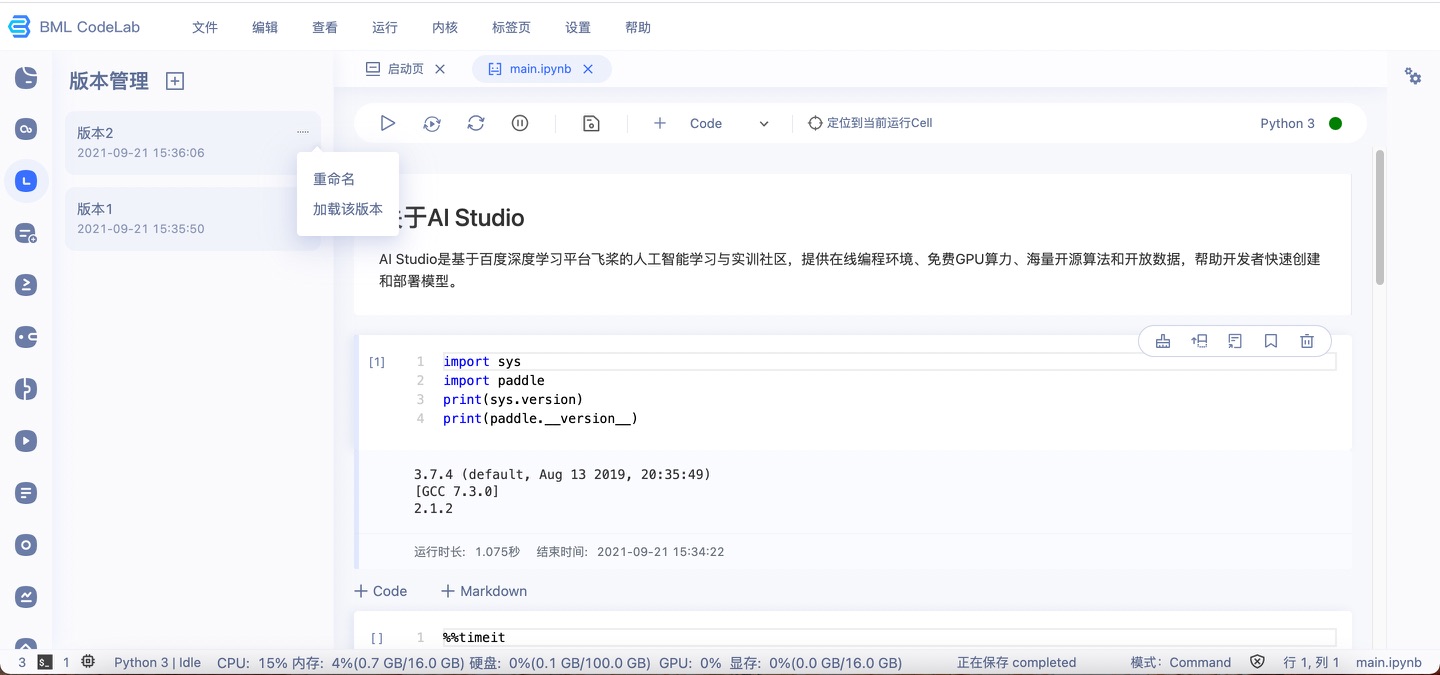Open the sidebar icon below the terminal icon
This screenshot has width=1440, height=675.
[x=26, y=337]
